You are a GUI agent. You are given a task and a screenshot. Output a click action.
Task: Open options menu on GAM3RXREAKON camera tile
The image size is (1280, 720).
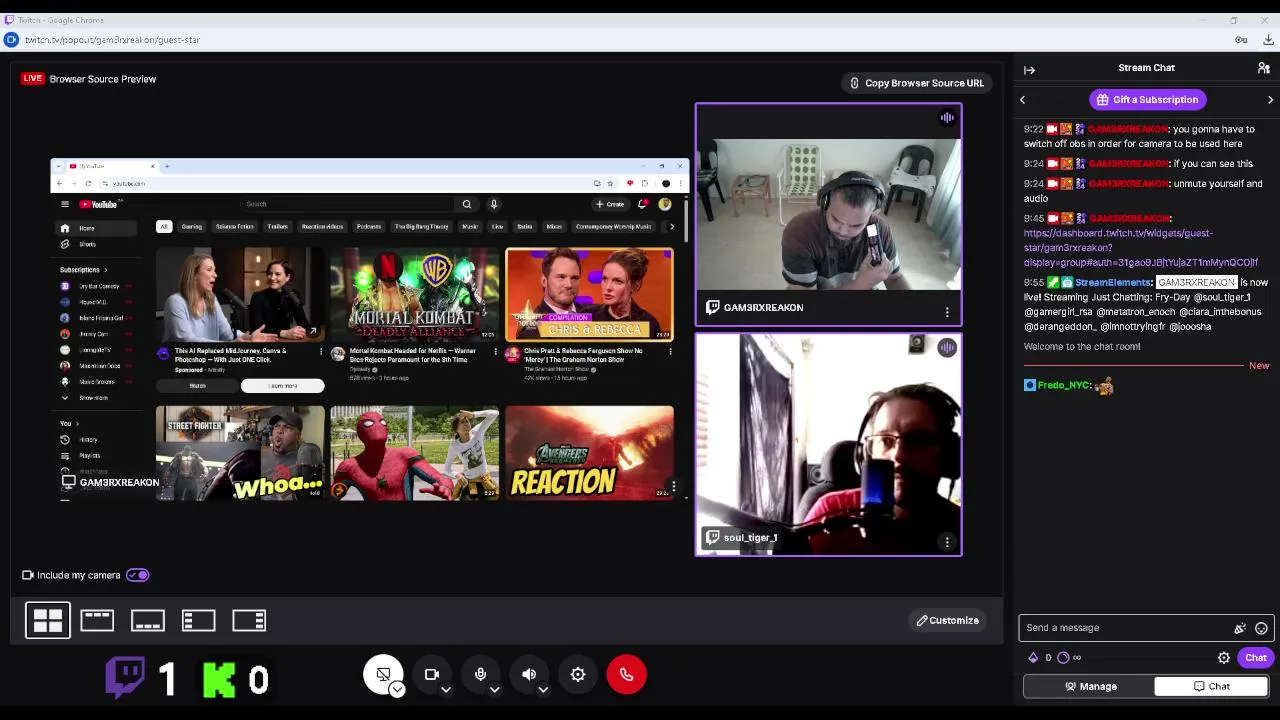click(947, 313)
